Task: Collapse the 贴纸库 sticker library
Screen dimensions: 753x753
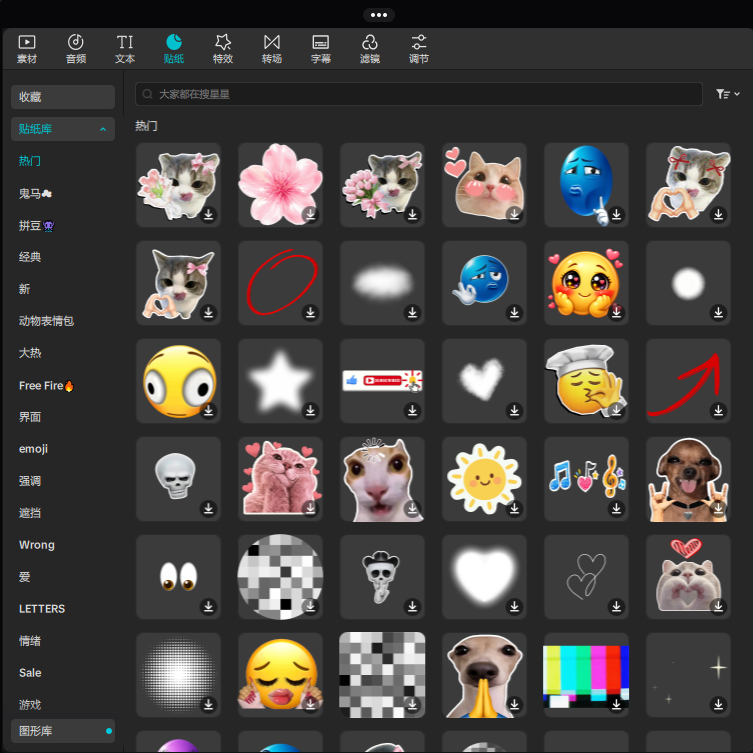Action: tap(63, 129)
